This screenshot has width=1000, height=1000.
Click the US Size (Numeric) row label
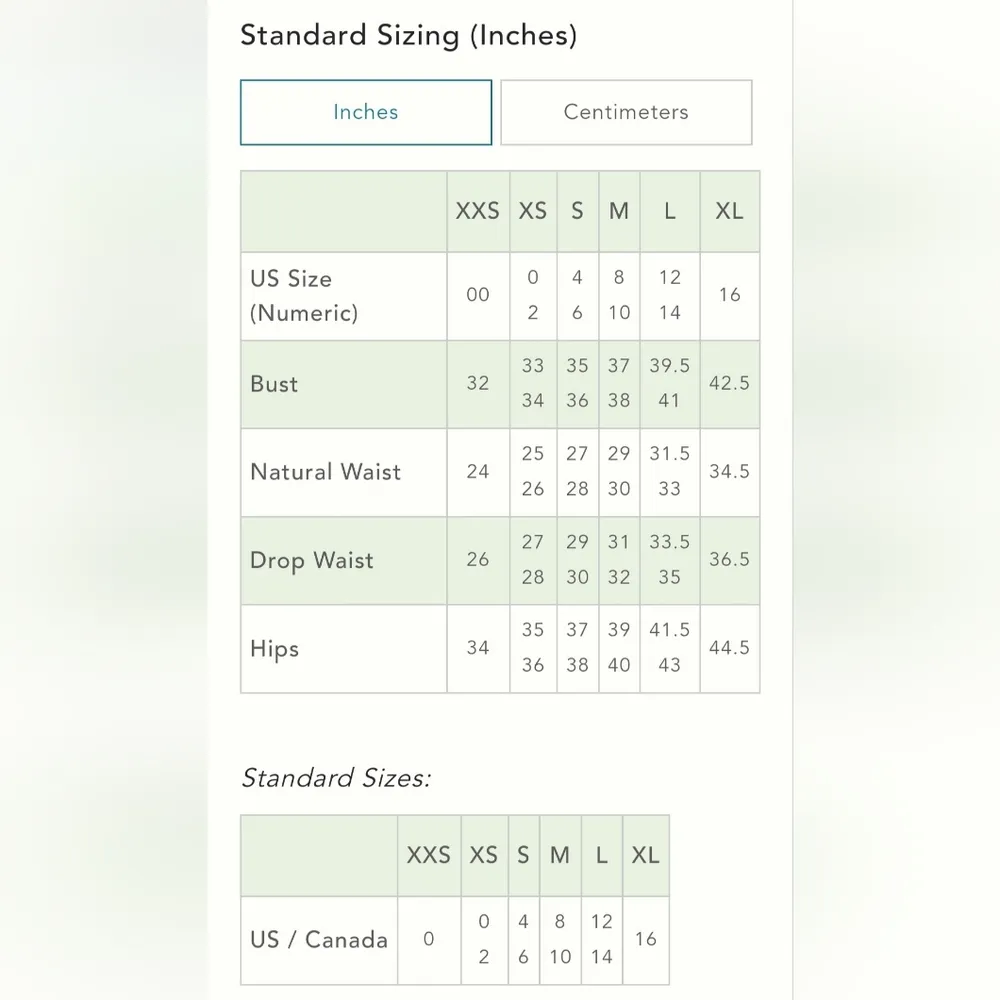(x=304, y=295)
